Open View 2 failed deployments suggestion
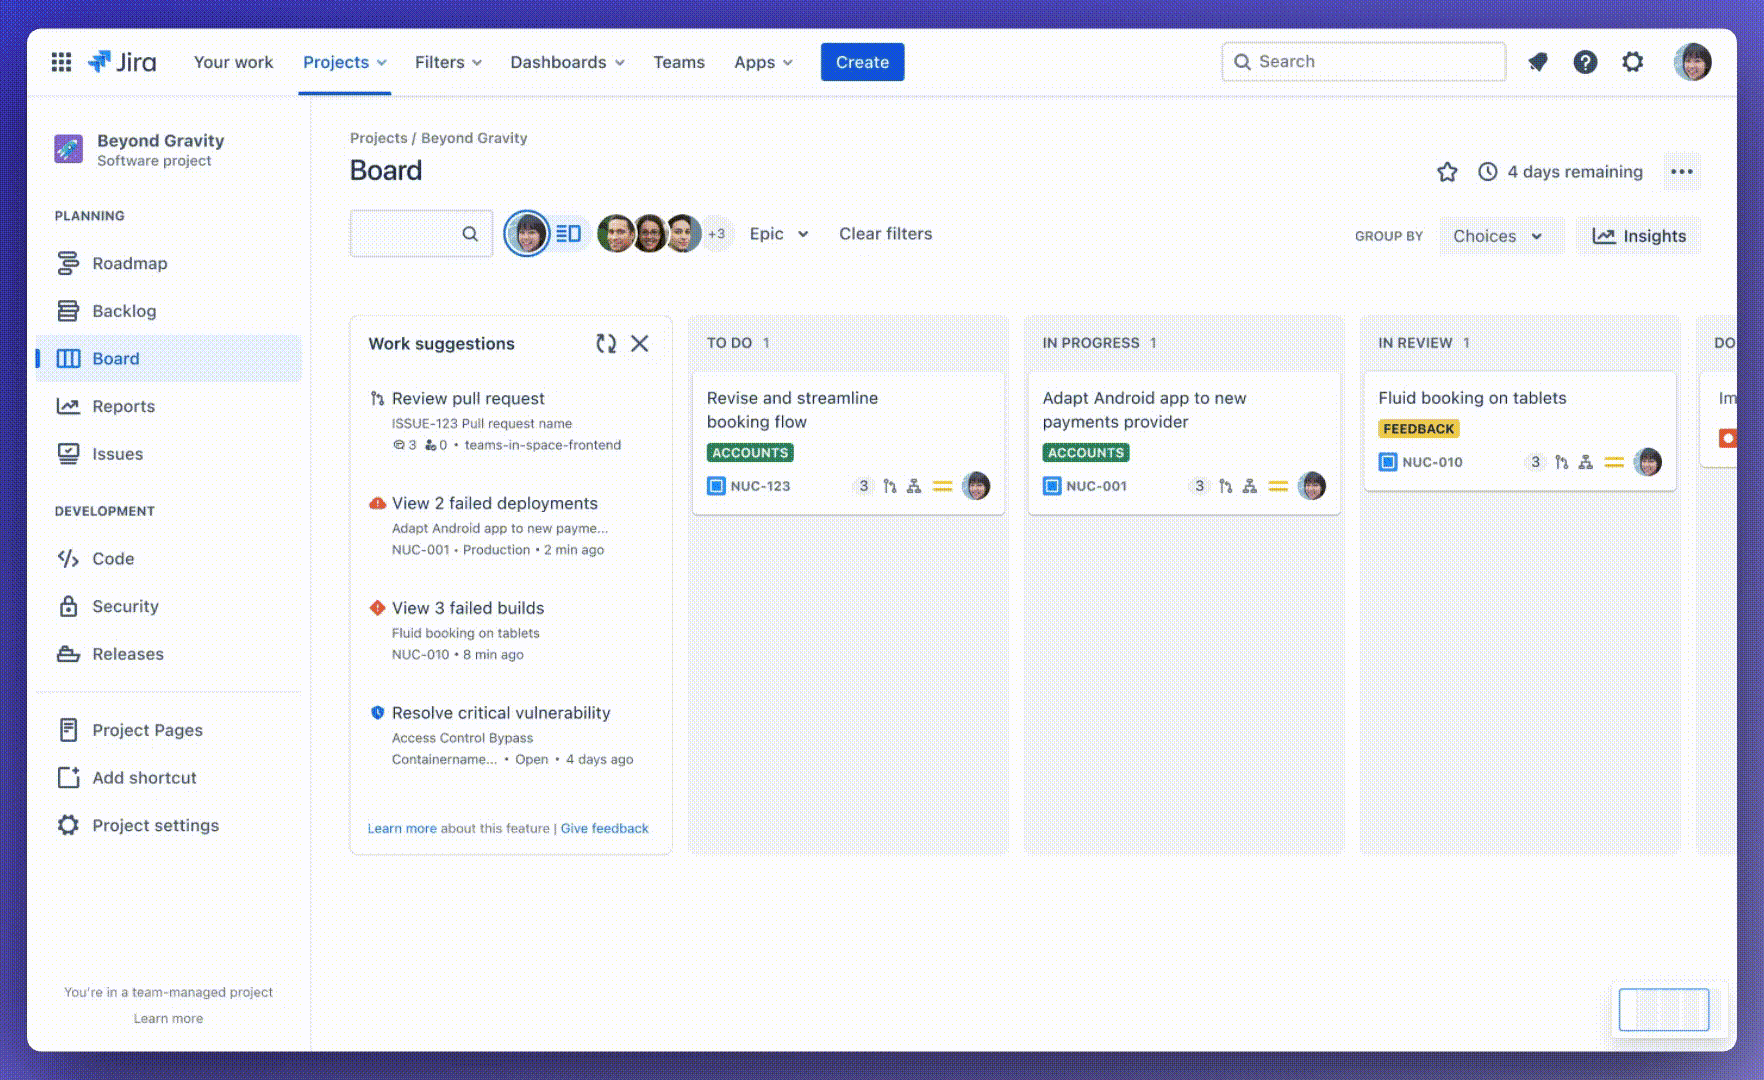Image resolution: width=1764 pixels, height=1080 pixels. point(494,503)
